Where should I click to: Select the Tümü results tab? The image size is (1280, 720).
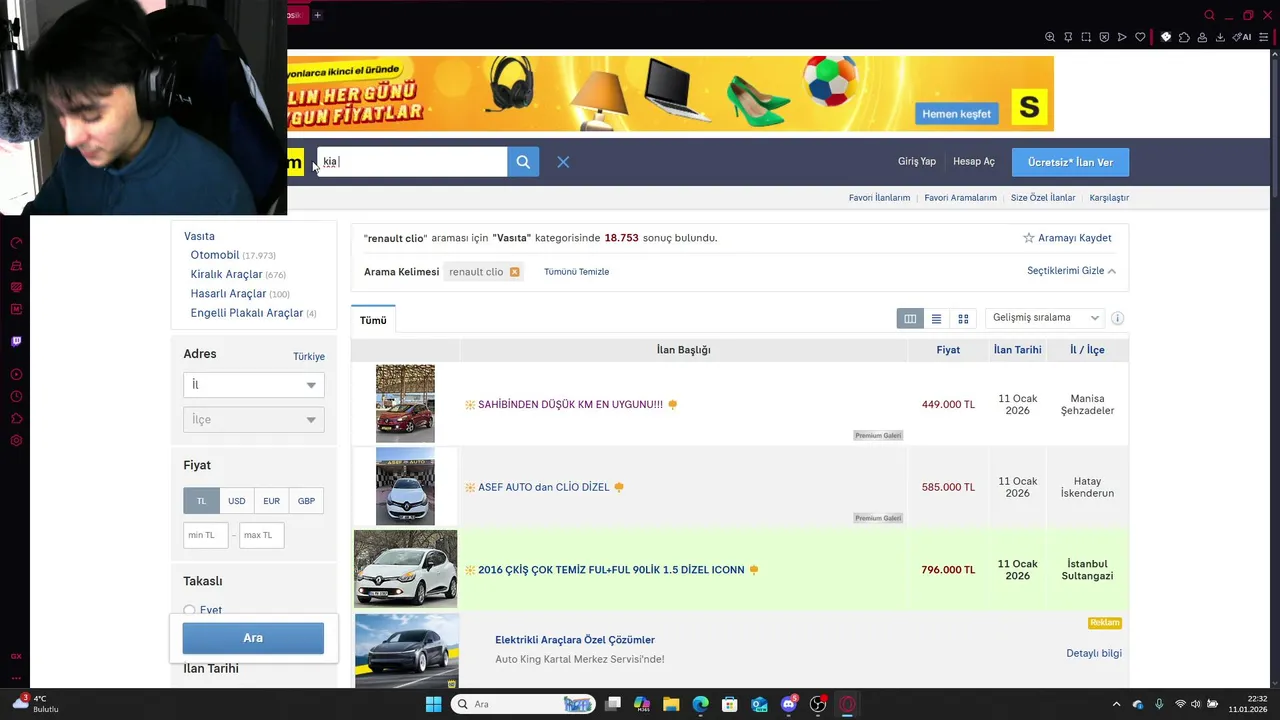pos(373,320)
